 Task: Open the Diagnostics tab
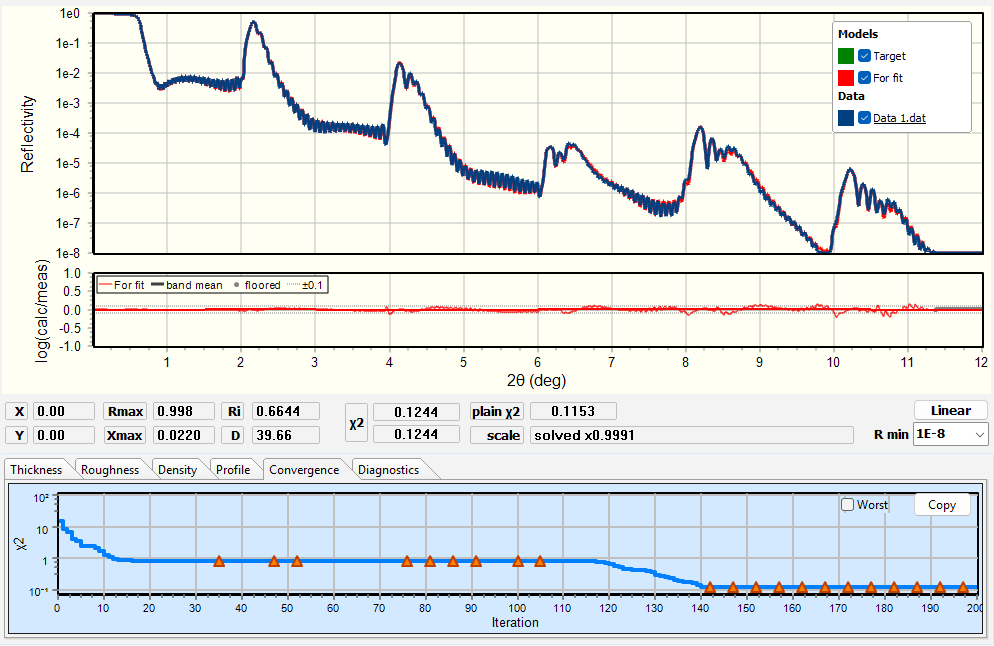tap(389, 470)
